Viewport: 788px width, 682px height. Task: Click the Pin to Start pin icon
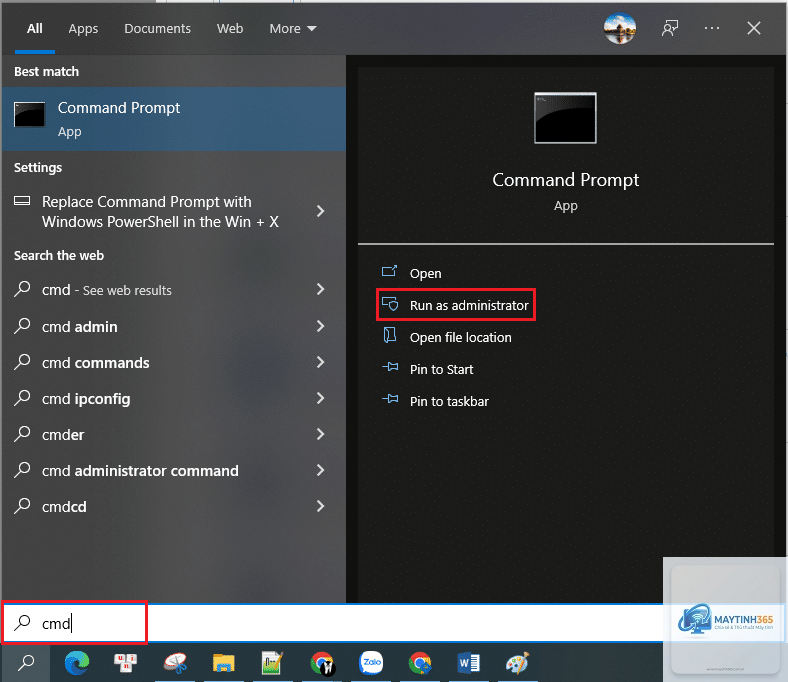coord(390,367)
